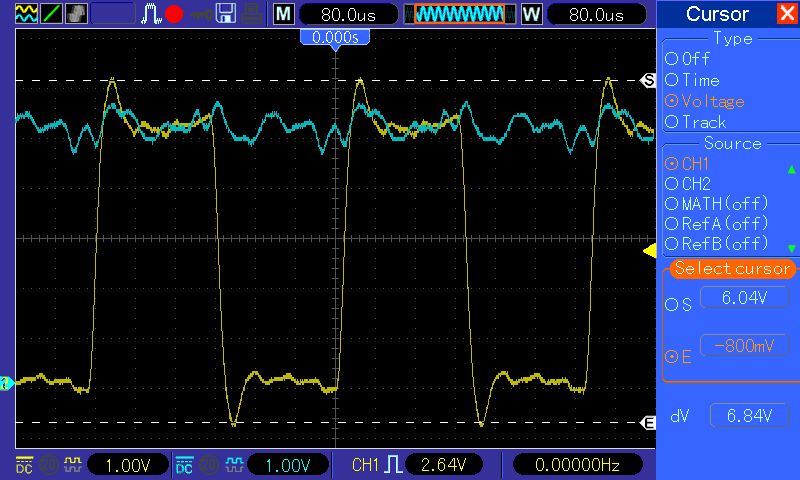
Task: Click the green down arrow in Source list
Action: click(x=791, y=248)
